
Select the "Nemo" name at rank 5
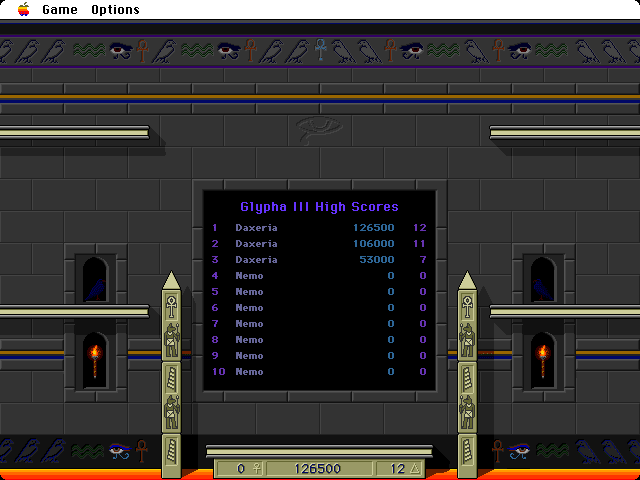click(249, 291)
